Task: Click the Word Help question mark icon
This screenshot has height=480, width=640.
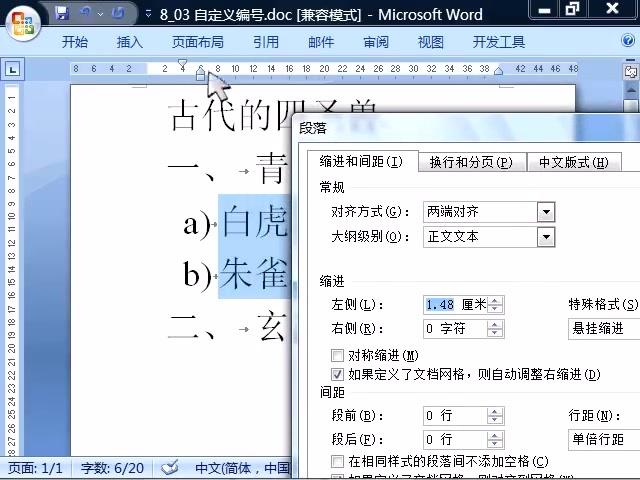Action: [x=628, y=40]
